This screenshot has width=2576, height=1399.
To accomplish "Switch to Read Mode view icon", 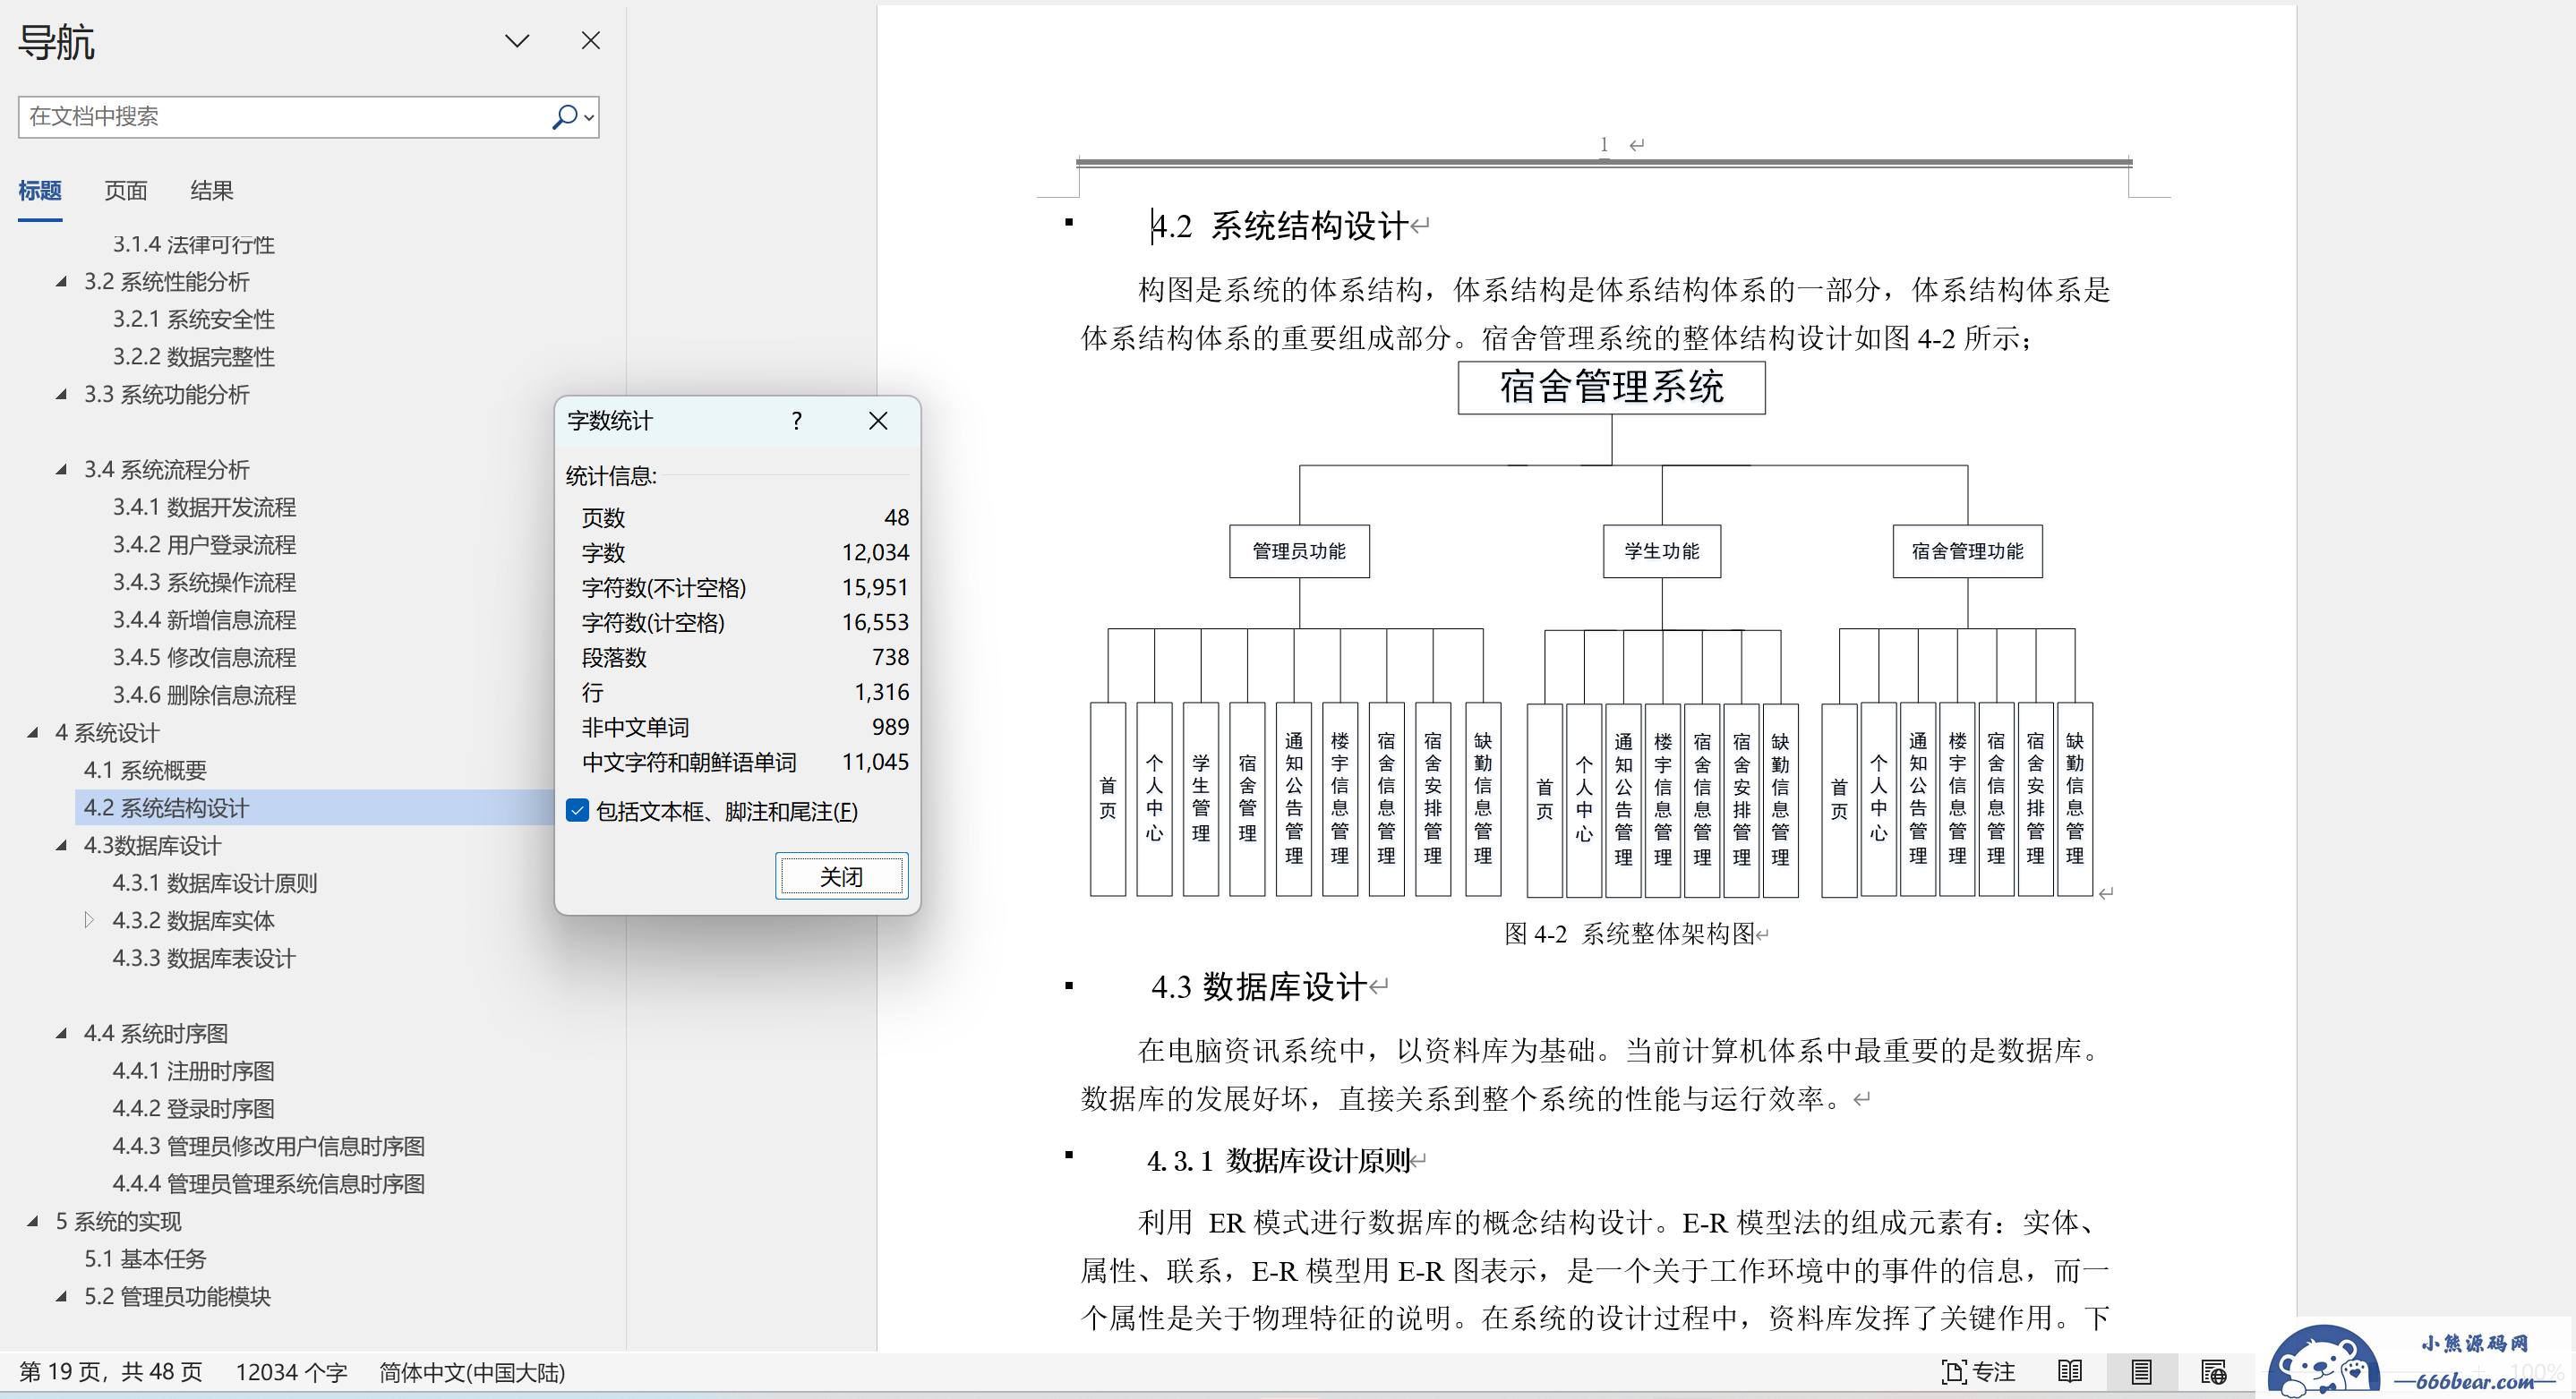I will 2070,1372.
